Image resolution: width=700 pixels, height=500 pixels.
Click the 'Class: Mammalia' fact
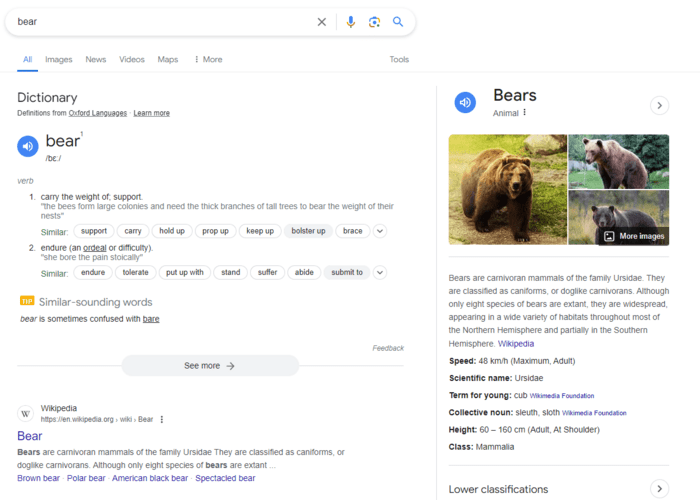pos(481,447)
